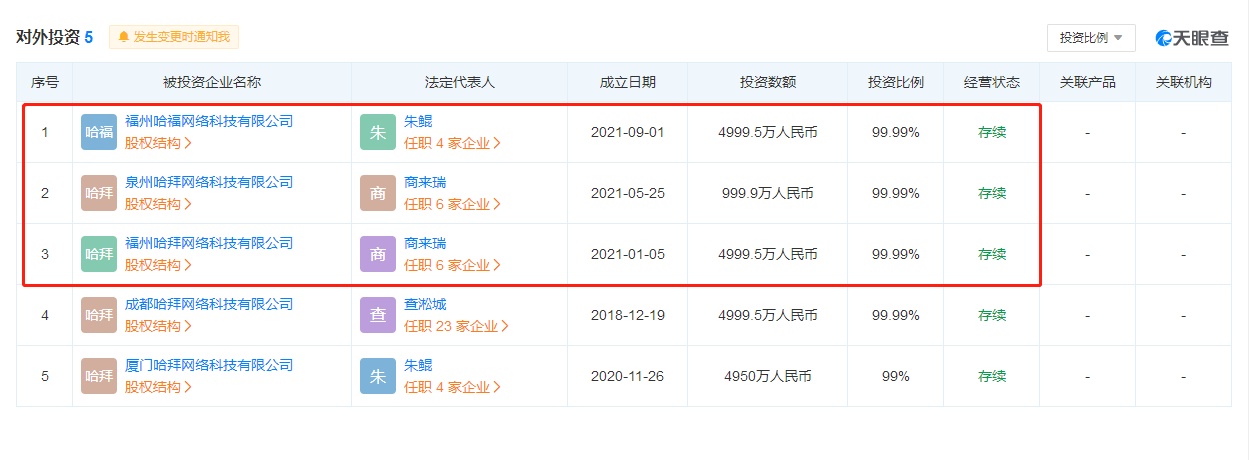Click the 投资比例 column header
Viewport: 1249px width, 460px height.
(896, 82)
